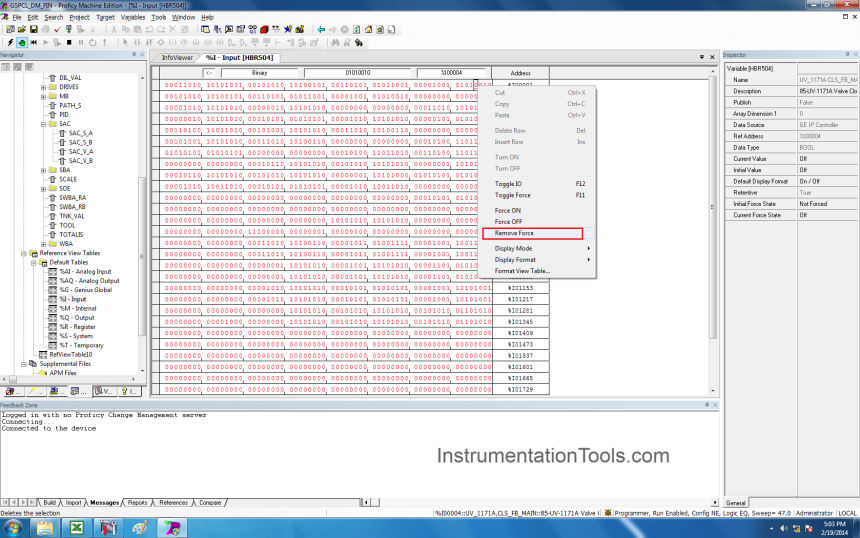Click the General tab in Inspector
The image size is (860, 538).
coord(735,502)
